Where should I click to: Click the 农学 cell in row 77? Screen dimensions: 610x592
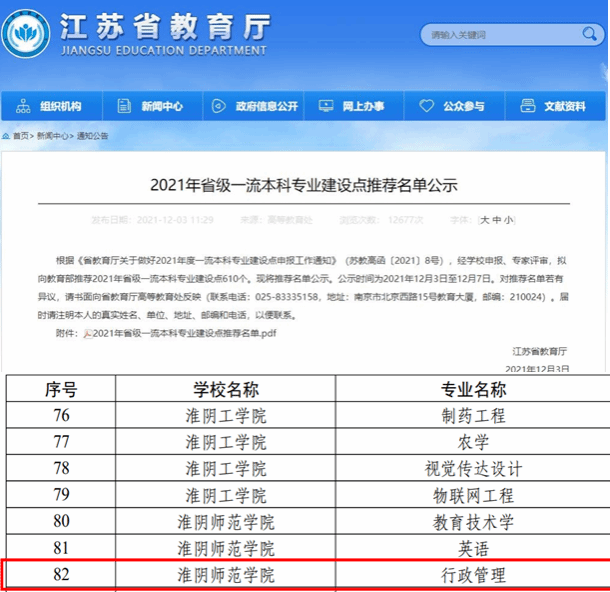point(473,442)
